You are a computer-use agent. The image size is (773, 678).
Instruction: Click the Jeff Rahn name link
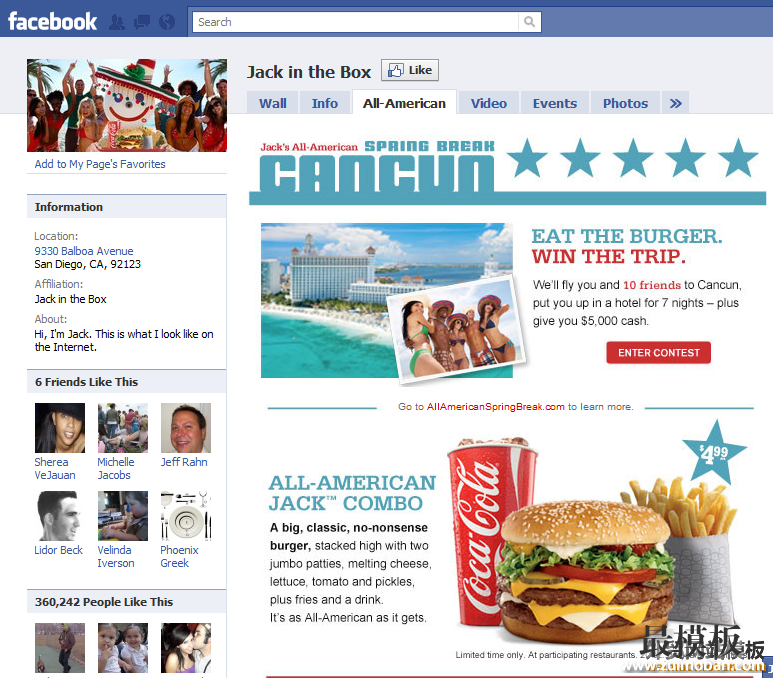click(184, 463)
